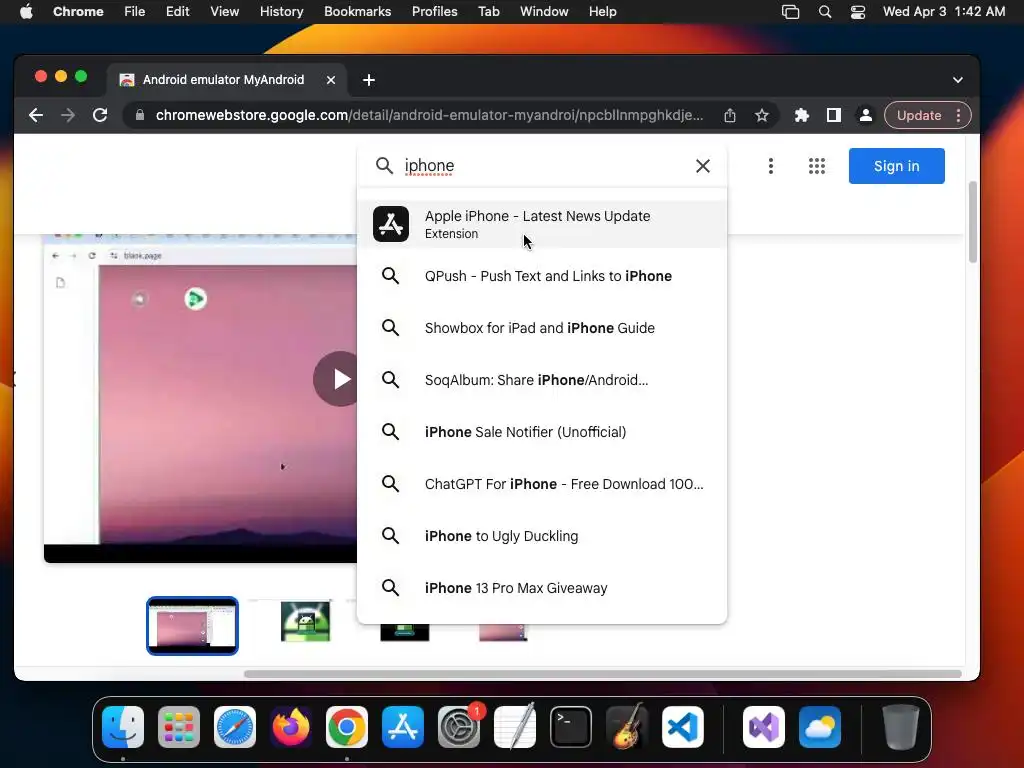Select suggestion iPhone 13 Pro Max Giveaway
The width and height of the screenshot is (1024, 768).
tap(542, 588)
